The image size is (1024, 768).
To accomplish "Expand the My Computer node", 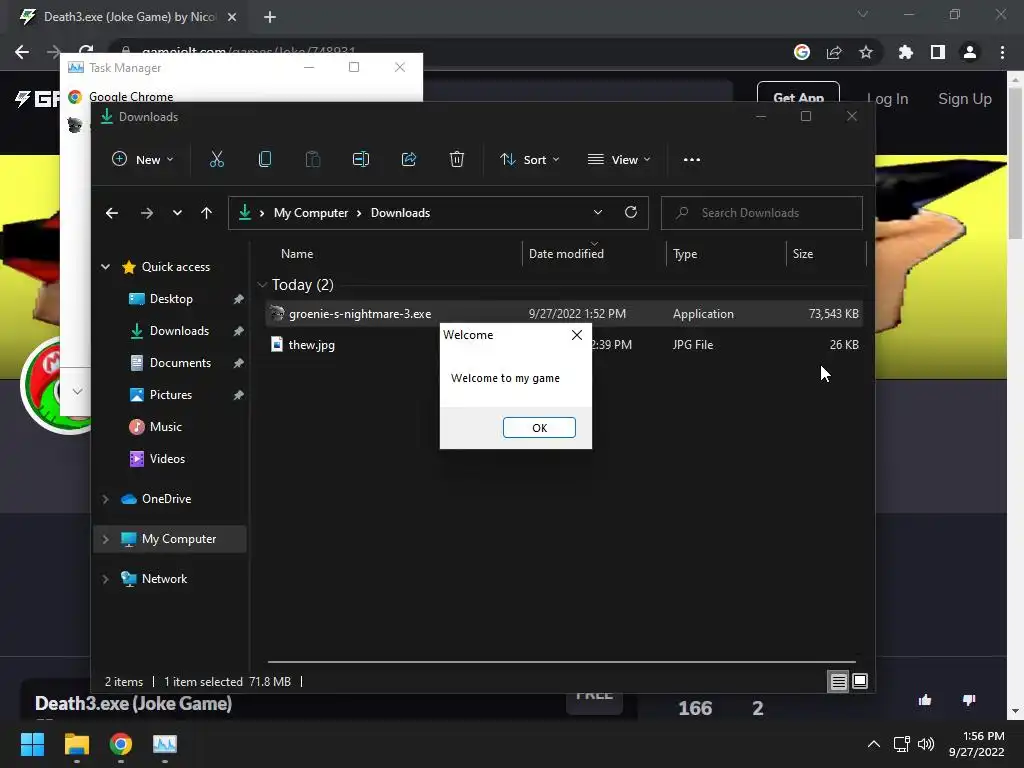I will coord(105,539).
